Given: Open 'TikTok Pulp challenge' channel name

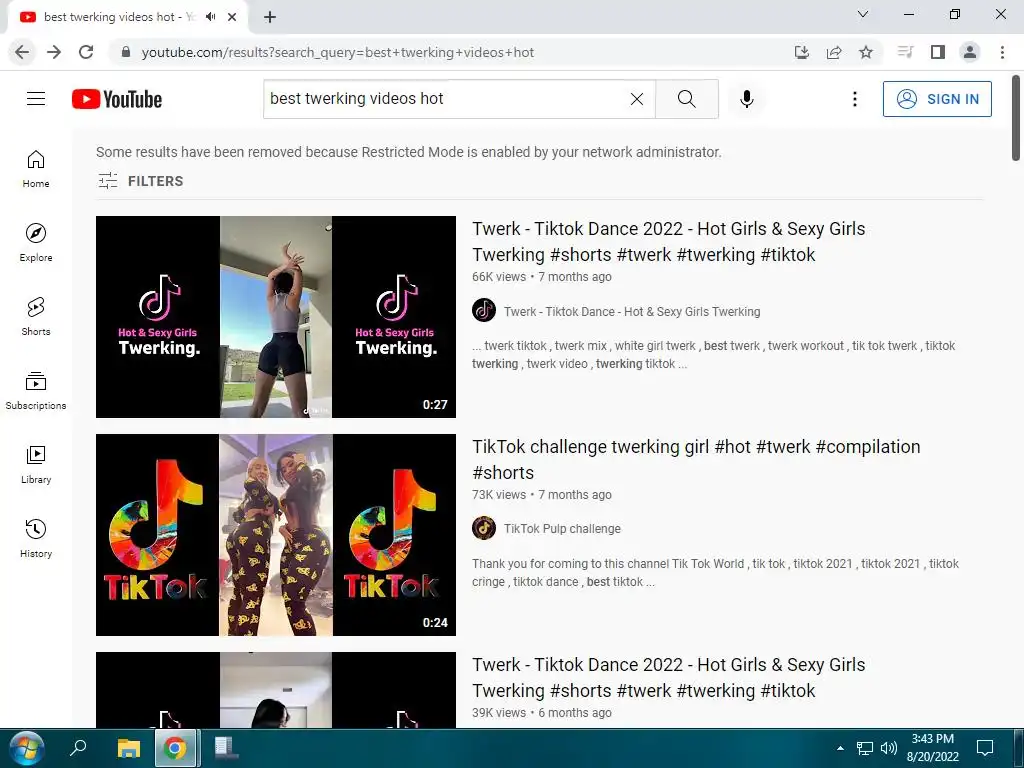Looking at the screenshot, I should (562, 528).
